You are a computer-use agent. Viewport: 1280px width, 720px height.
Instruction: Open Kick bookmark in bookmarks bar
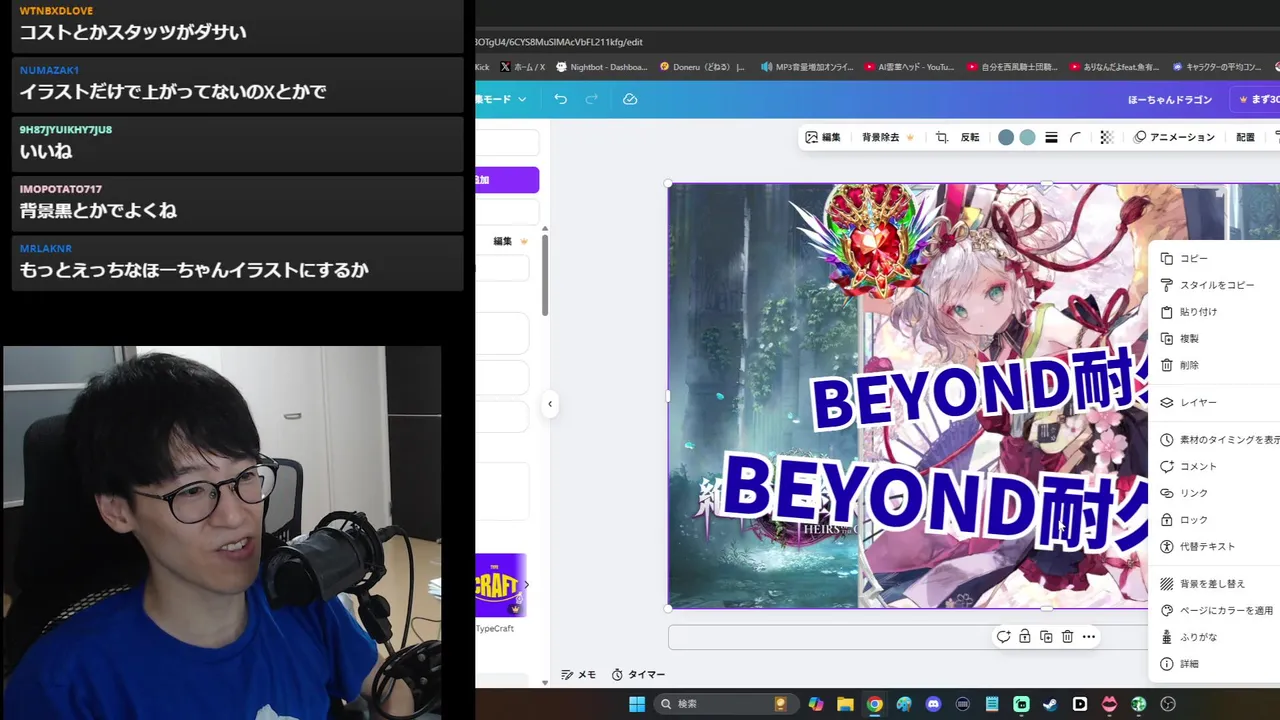(x=482, y=67)
